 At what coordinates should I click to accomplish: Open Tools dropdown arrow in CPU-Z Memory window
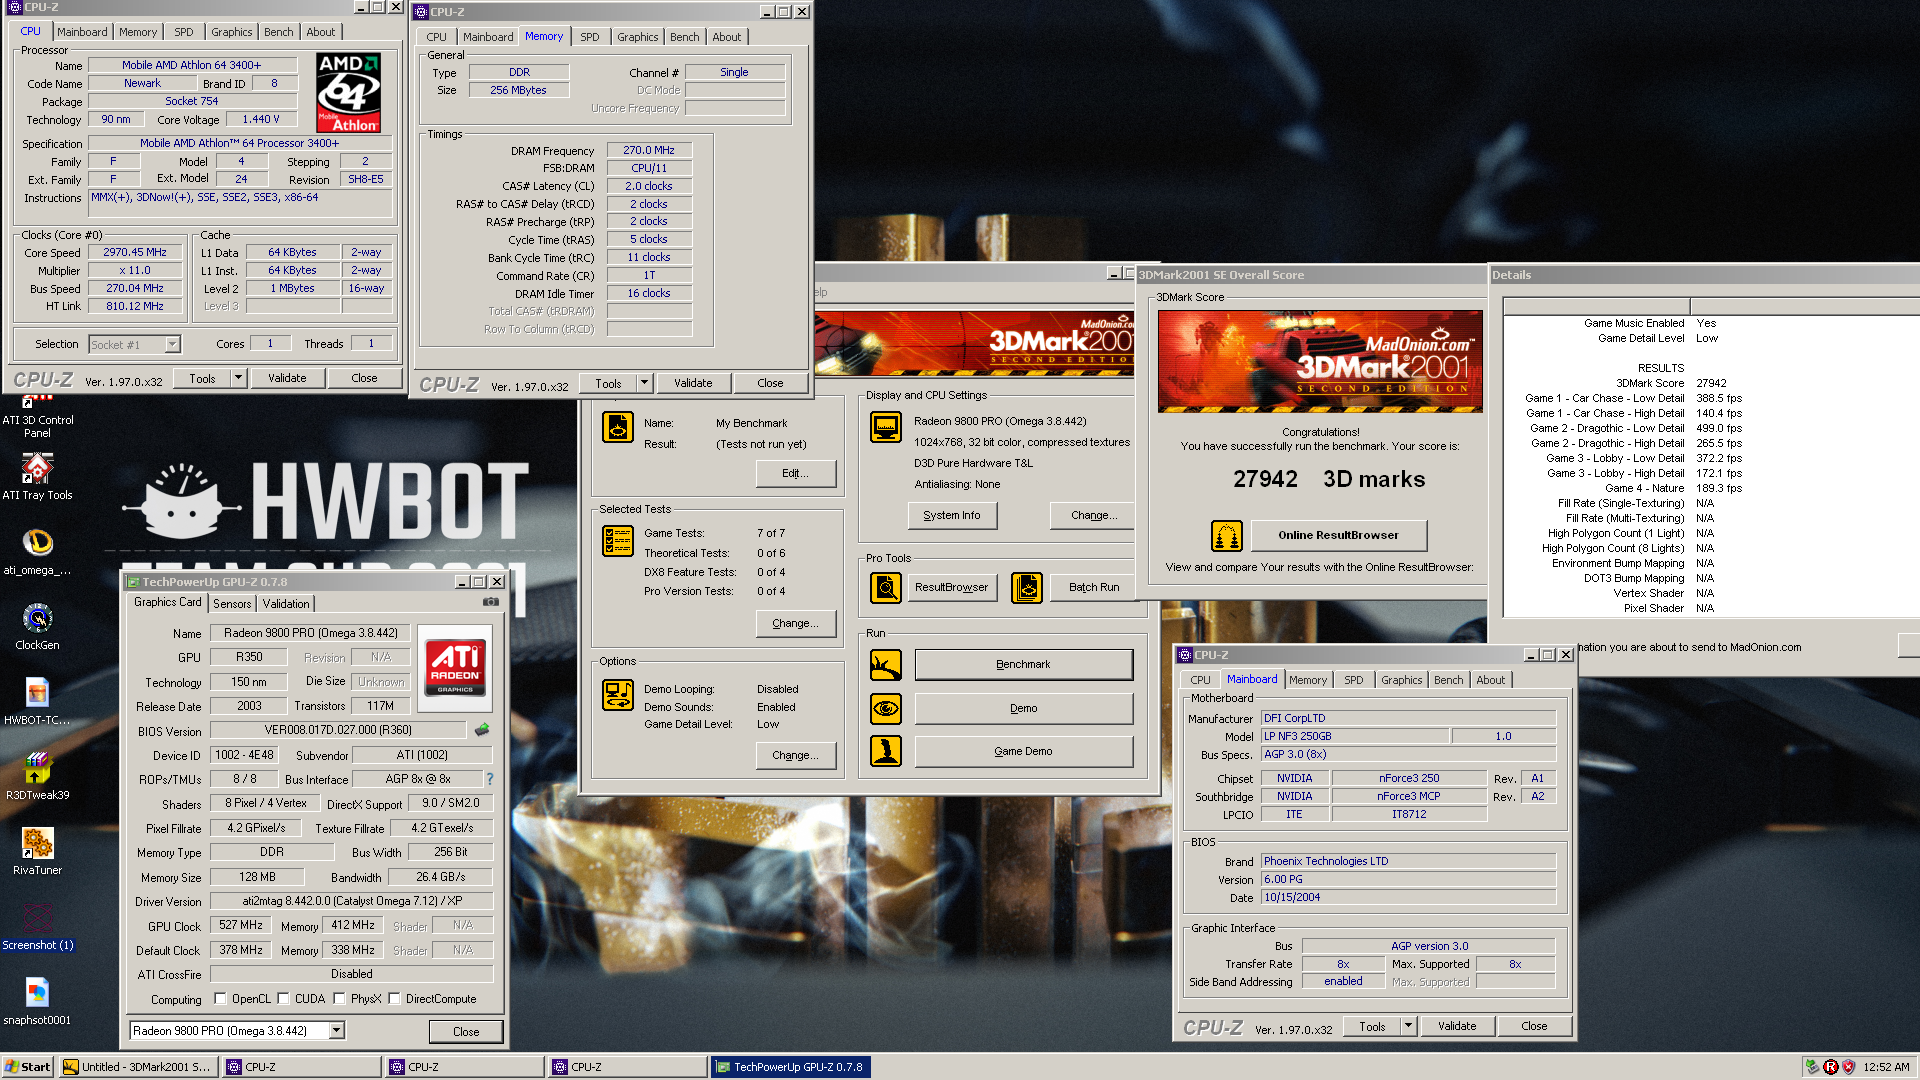pyautogui.click(x=644, y=383)
